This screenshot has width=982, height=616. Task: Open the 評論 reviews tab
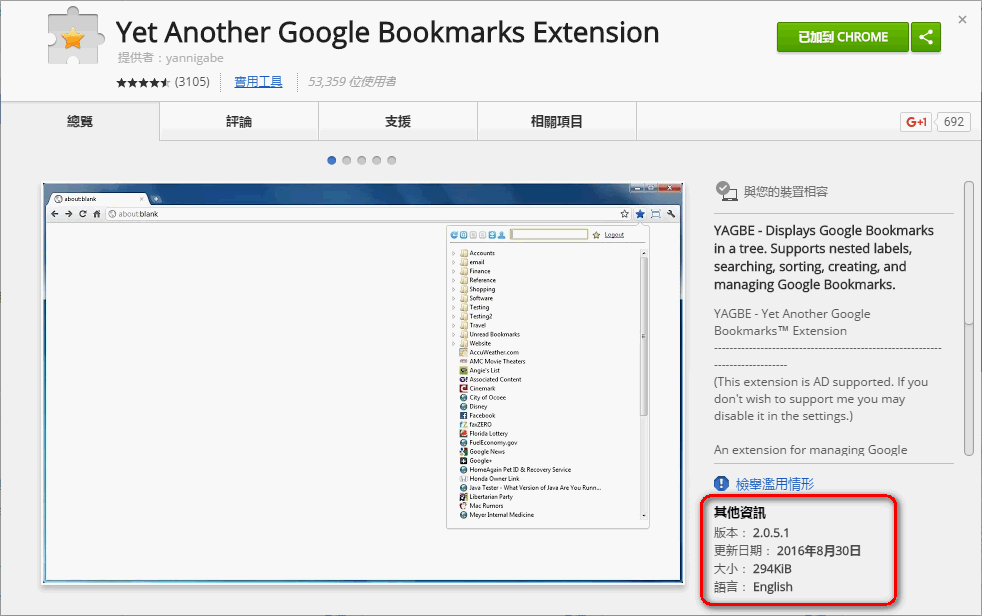point(239,122)
